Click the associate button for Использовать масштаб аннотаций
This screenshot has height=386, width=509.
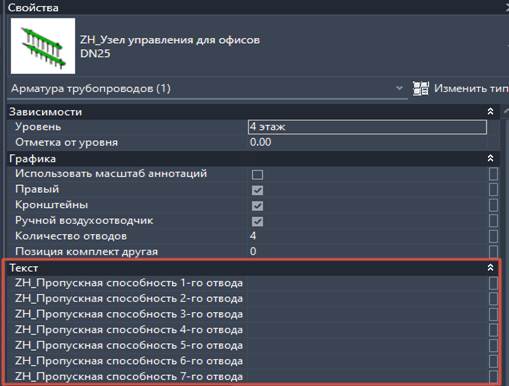click(x=493, y=174)
